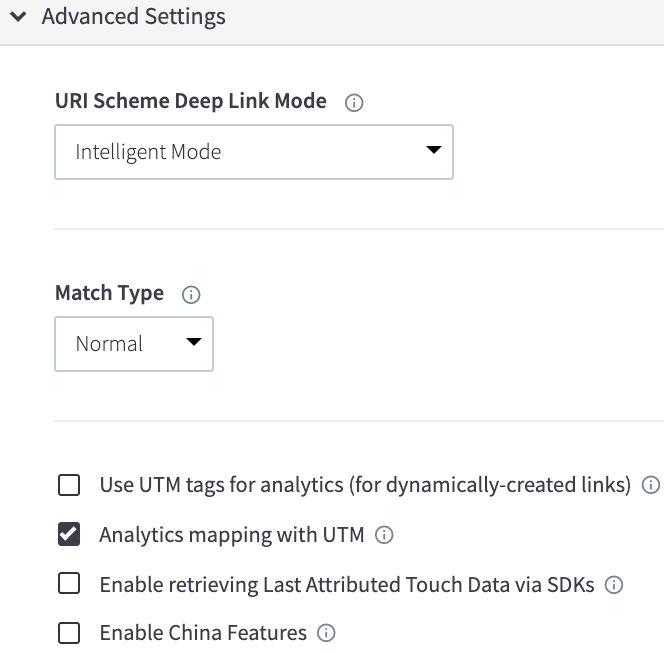Image resolution: width=664 pixels, height=654 pixels.
Task: Show info tooltip for Match Type
Action: (191, 294)
